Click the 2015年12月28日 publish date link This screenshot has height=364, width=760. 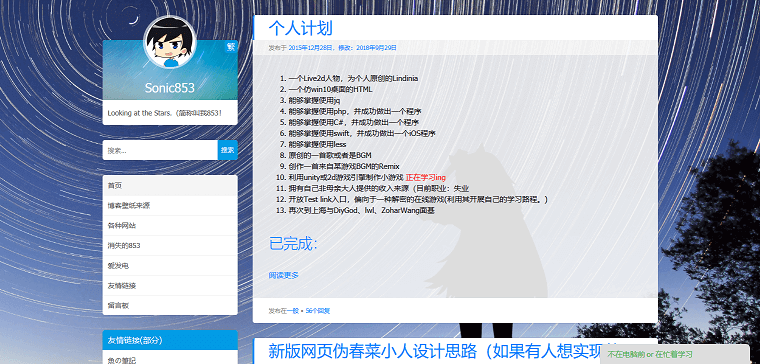[311, 47]
